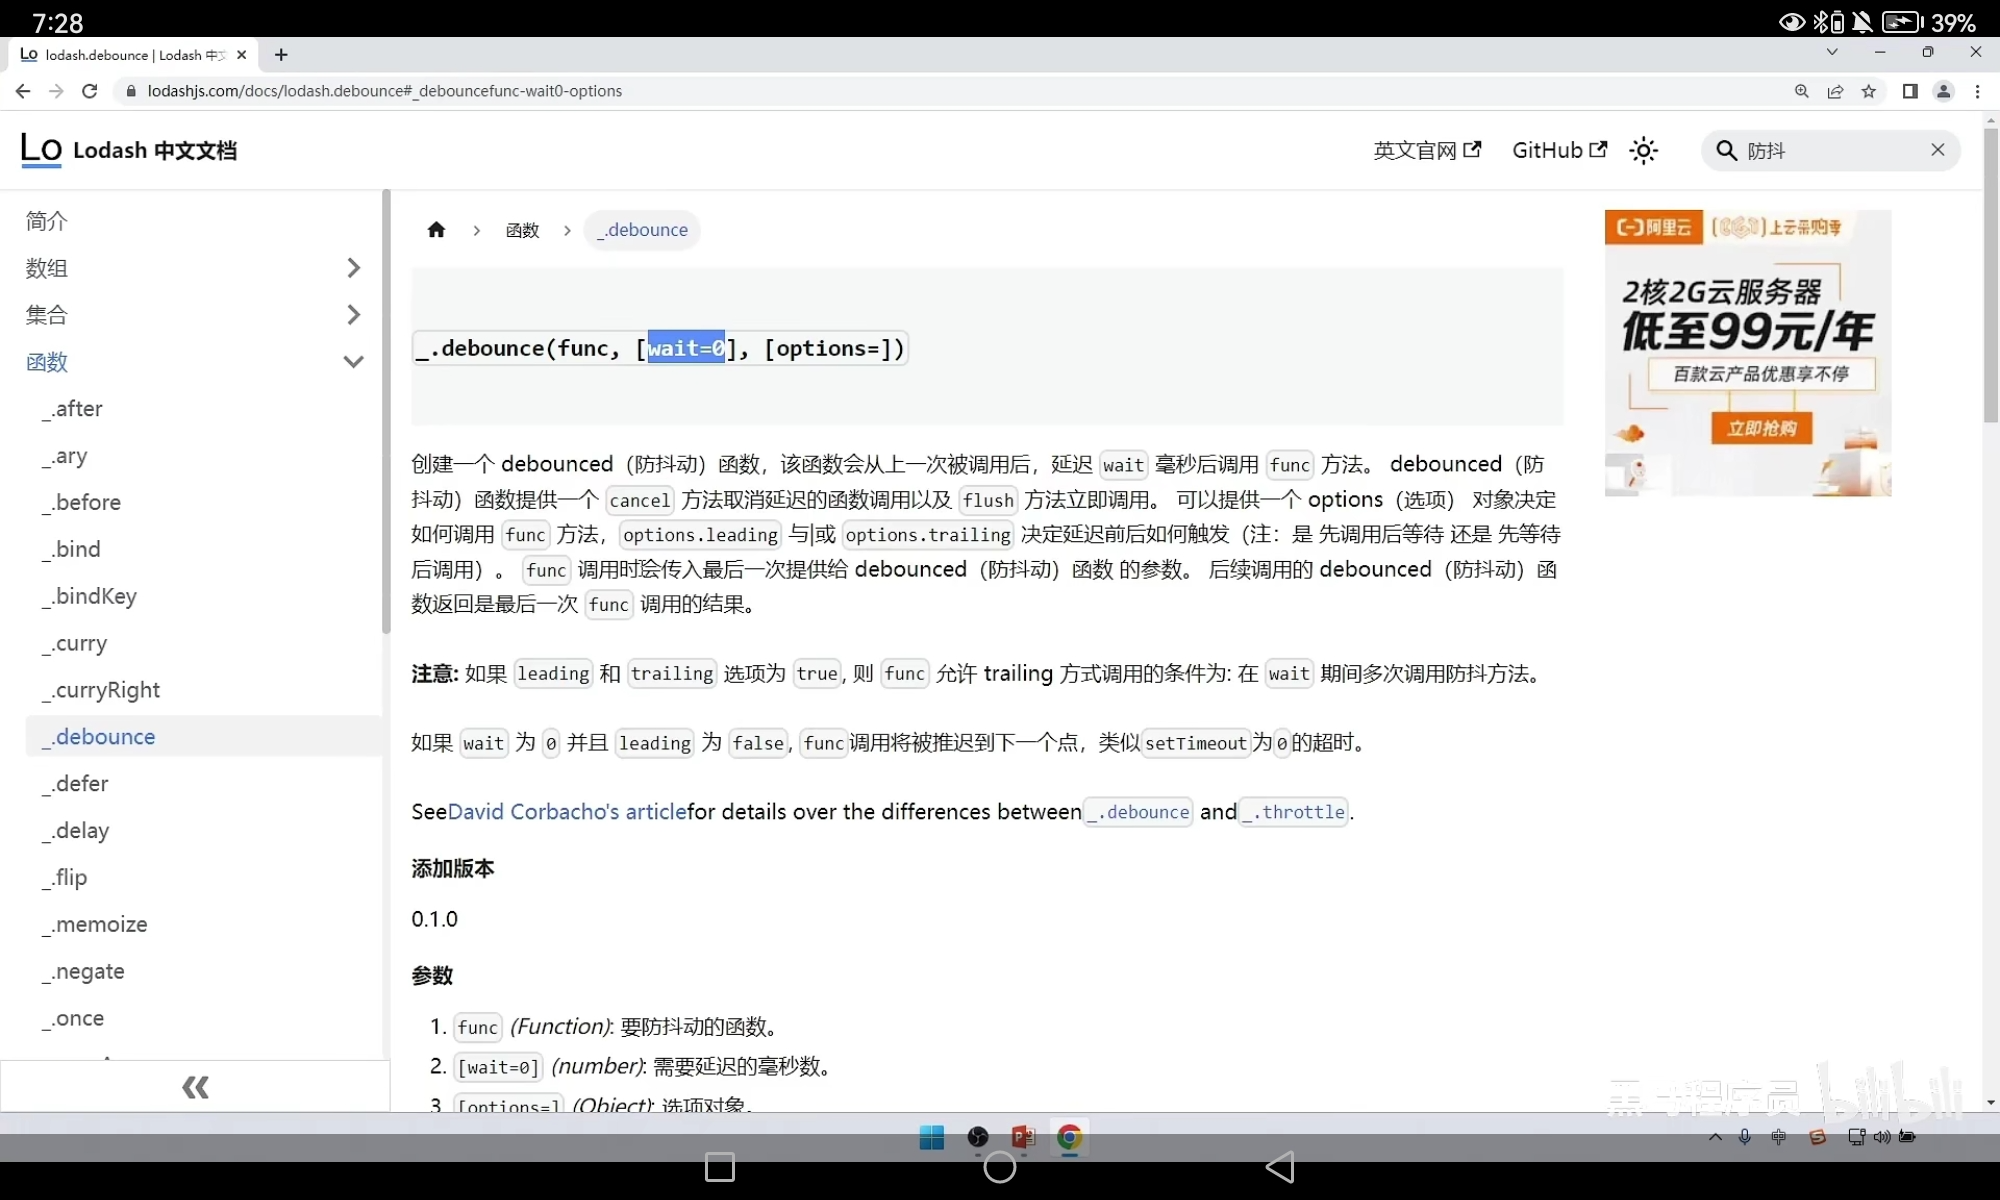The height and width of the screenshot is (1200, 2000).
Task: Click the home breadcrumb icon
Action: pos(436,230)
